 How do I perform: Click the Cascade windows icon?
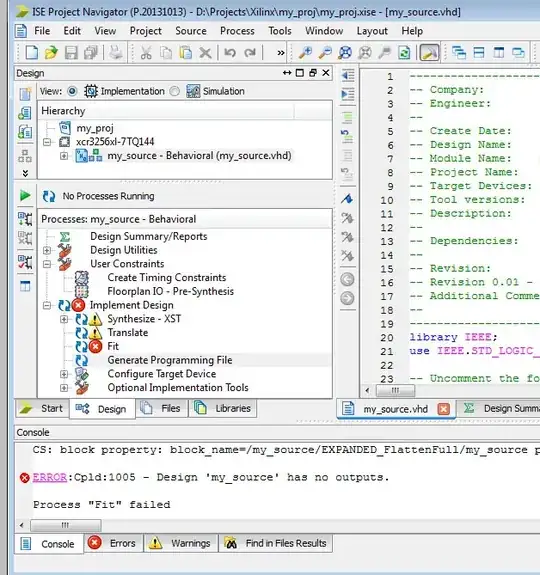coord(459,53)
